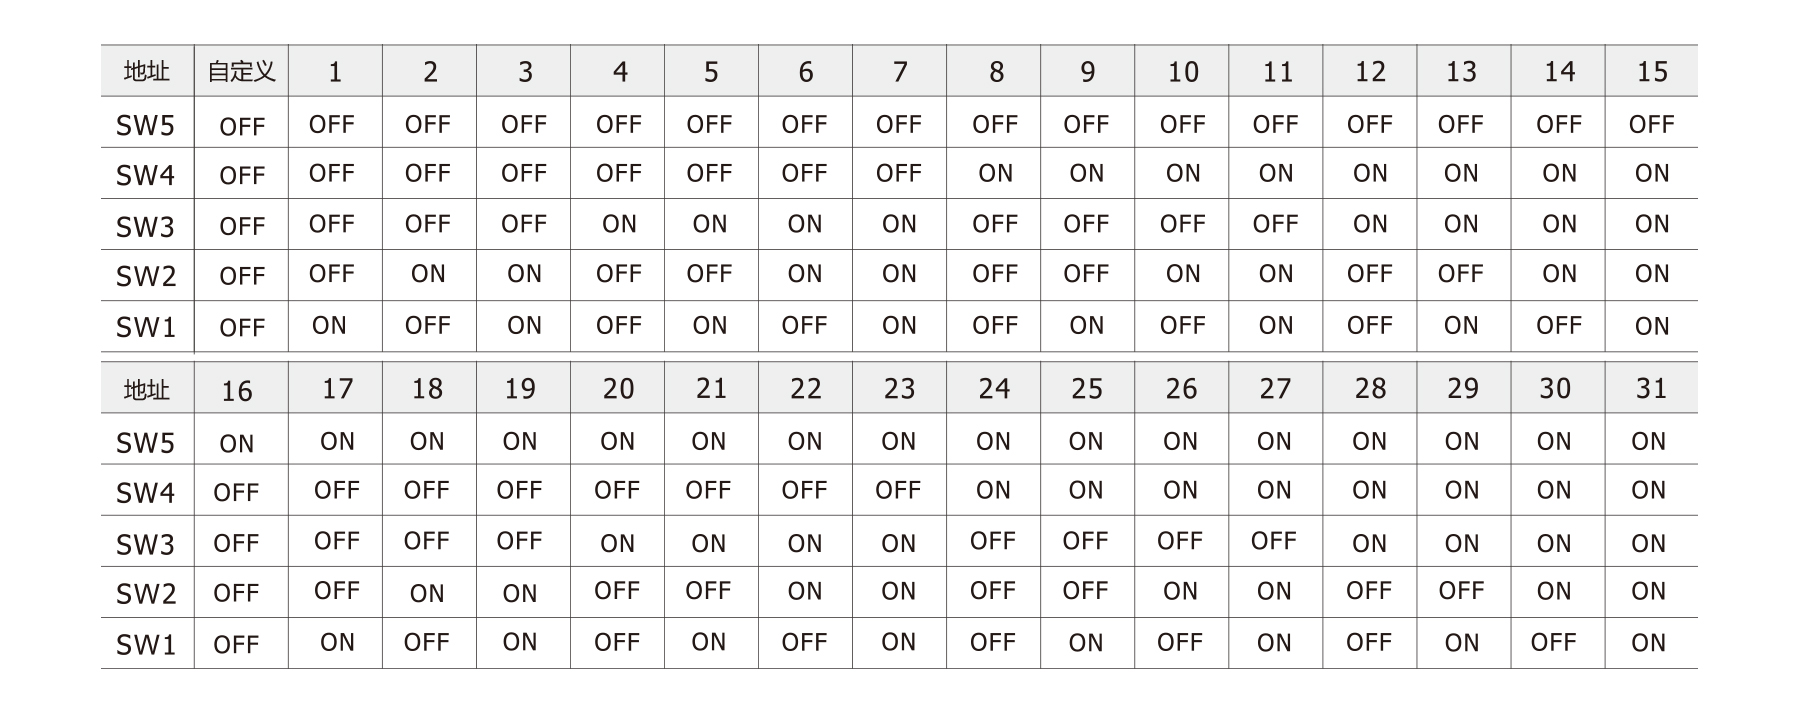The image size is (1800, 712).
Task: Select the 地址 header in the lower table
Action: pyautogui.click(x=146, y=390)
